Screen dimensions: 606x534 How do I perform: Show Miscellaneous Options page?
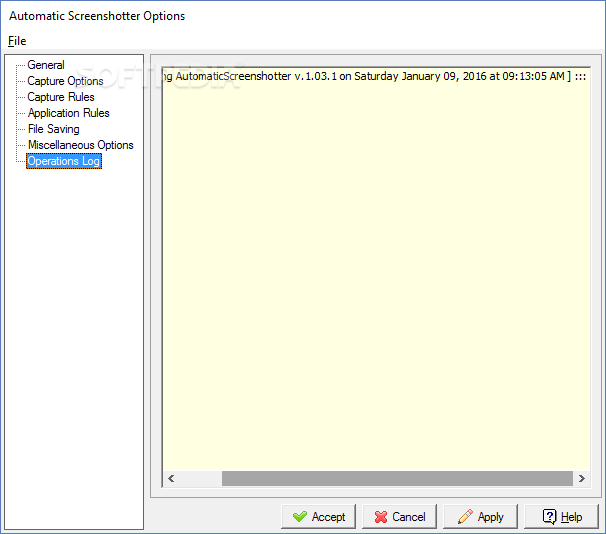pos(80,145)
